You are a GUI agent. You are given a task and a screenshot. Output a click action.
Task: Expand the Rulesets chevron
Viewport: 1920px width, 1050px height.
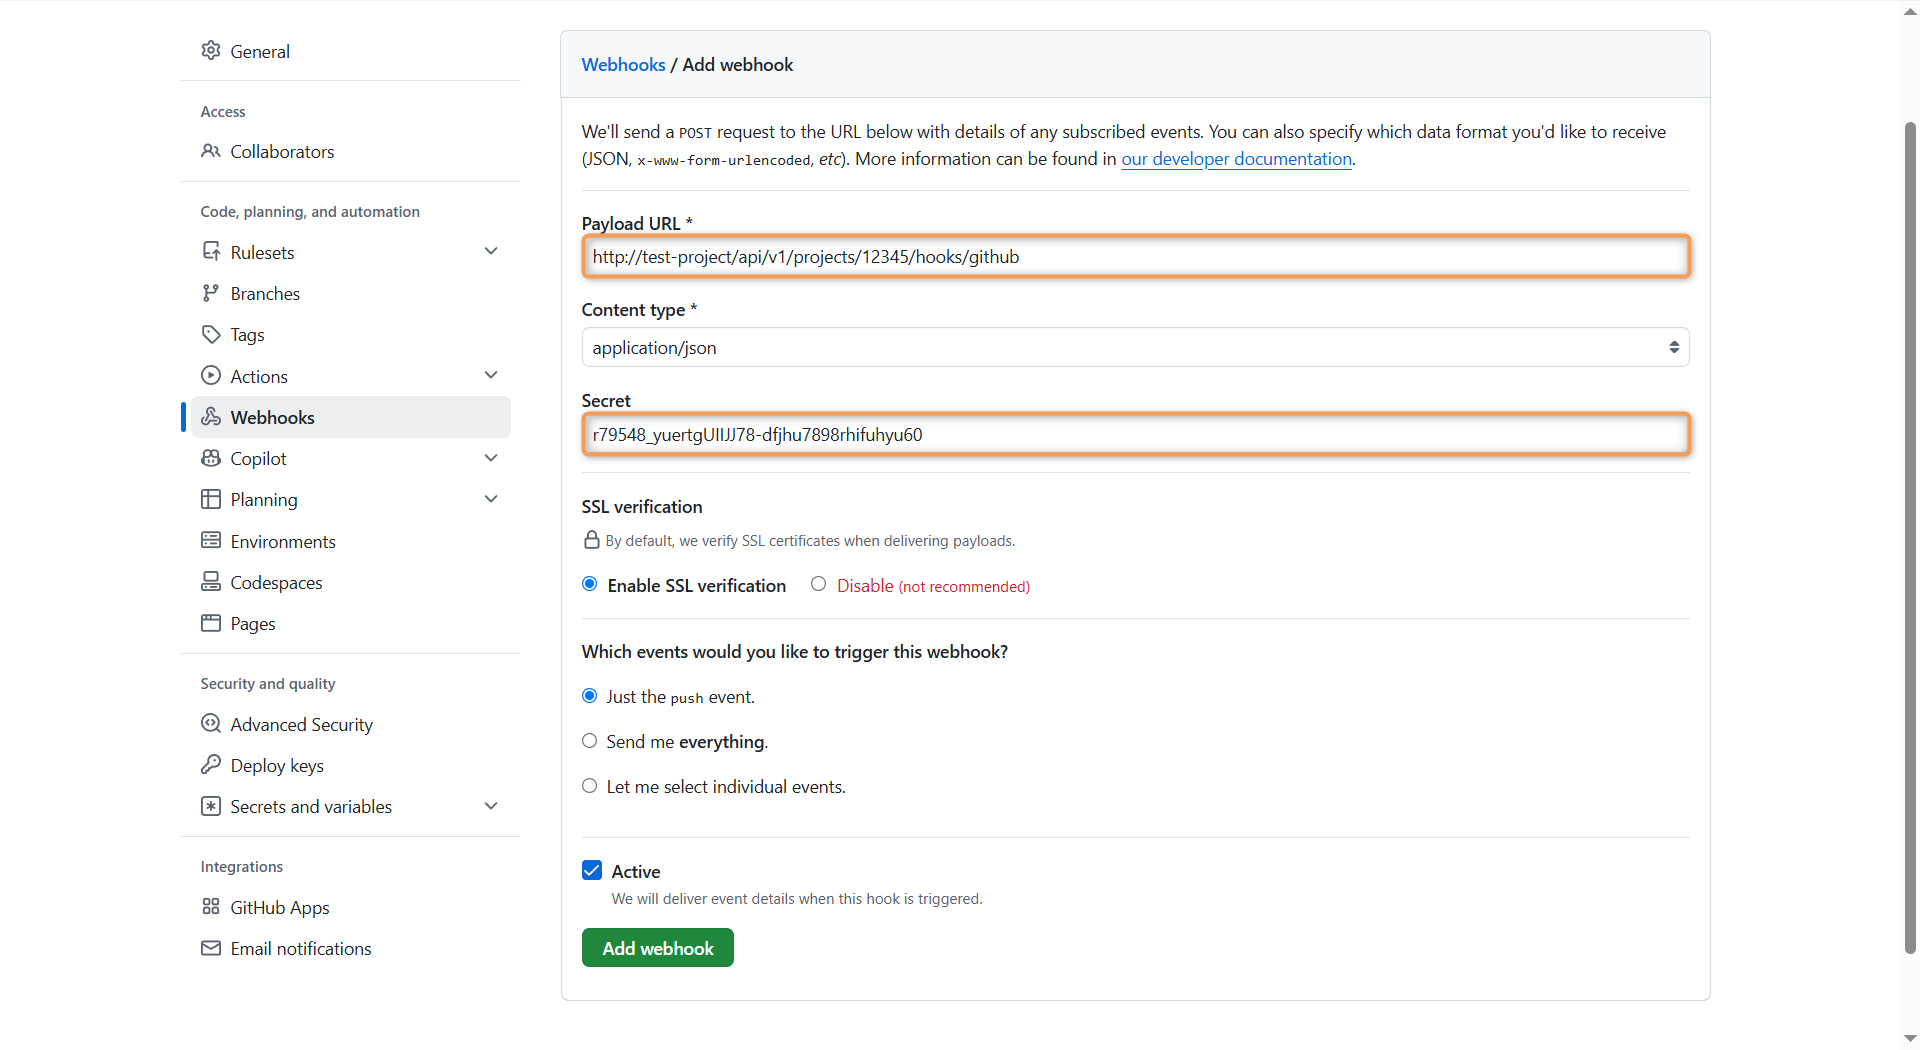point(491,251)
